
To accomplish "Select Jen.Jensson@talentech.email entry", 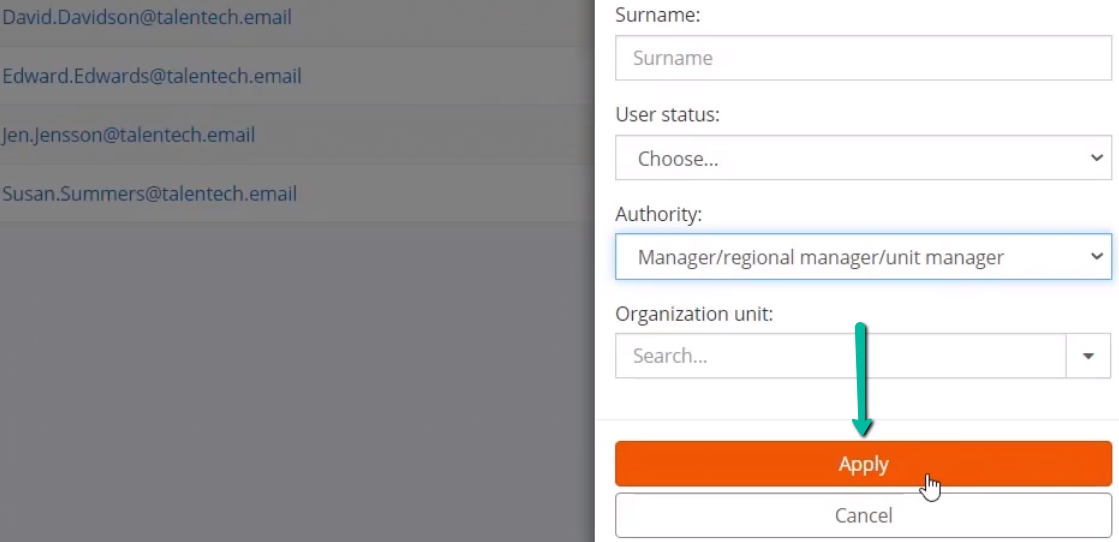I will tap(128, 134).
